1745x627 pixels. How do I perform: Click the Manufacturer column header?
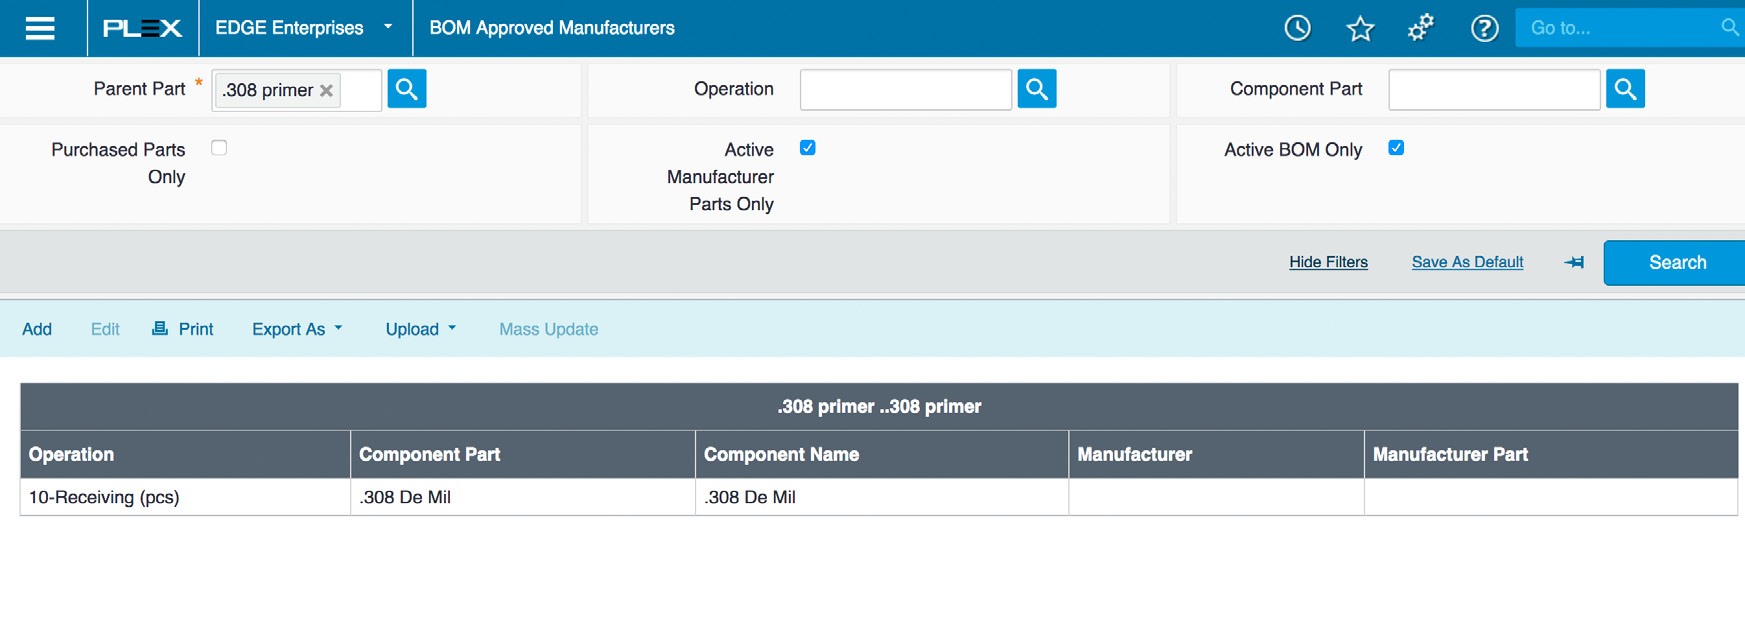point(1216,455)
